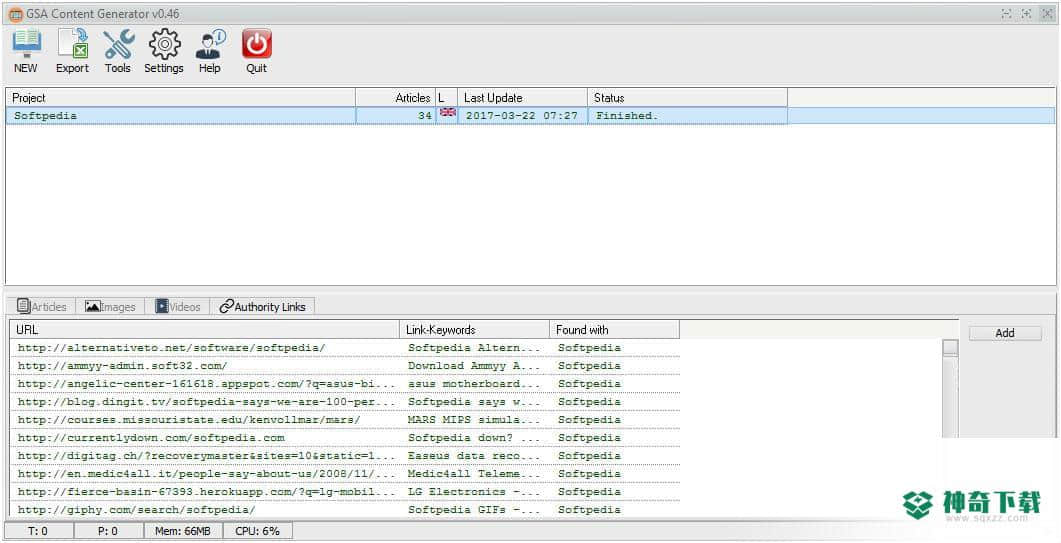Click the 'asus motherboard...' keyword cell
Viewport: 1061px width, 543px height.
pos(474,384)
